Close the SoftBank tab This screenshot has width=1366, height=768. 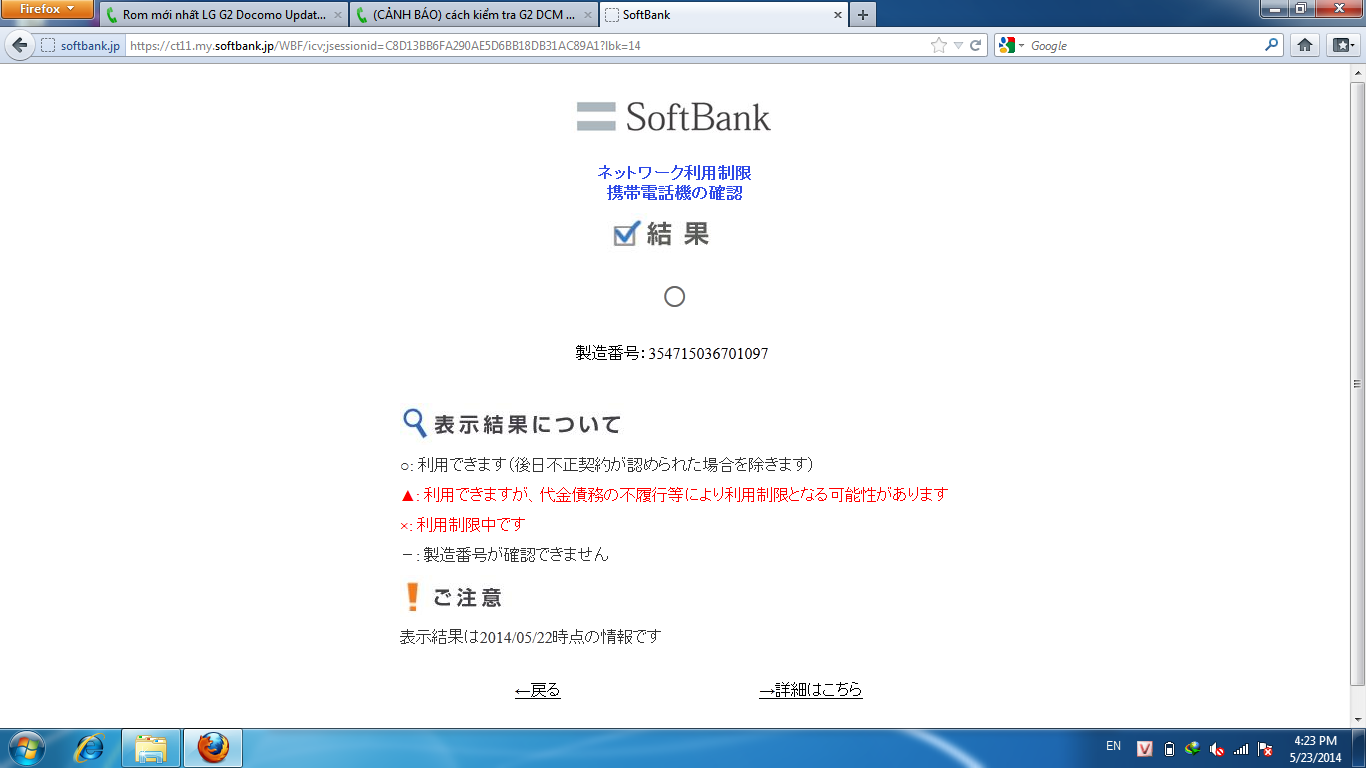point(837,16)
